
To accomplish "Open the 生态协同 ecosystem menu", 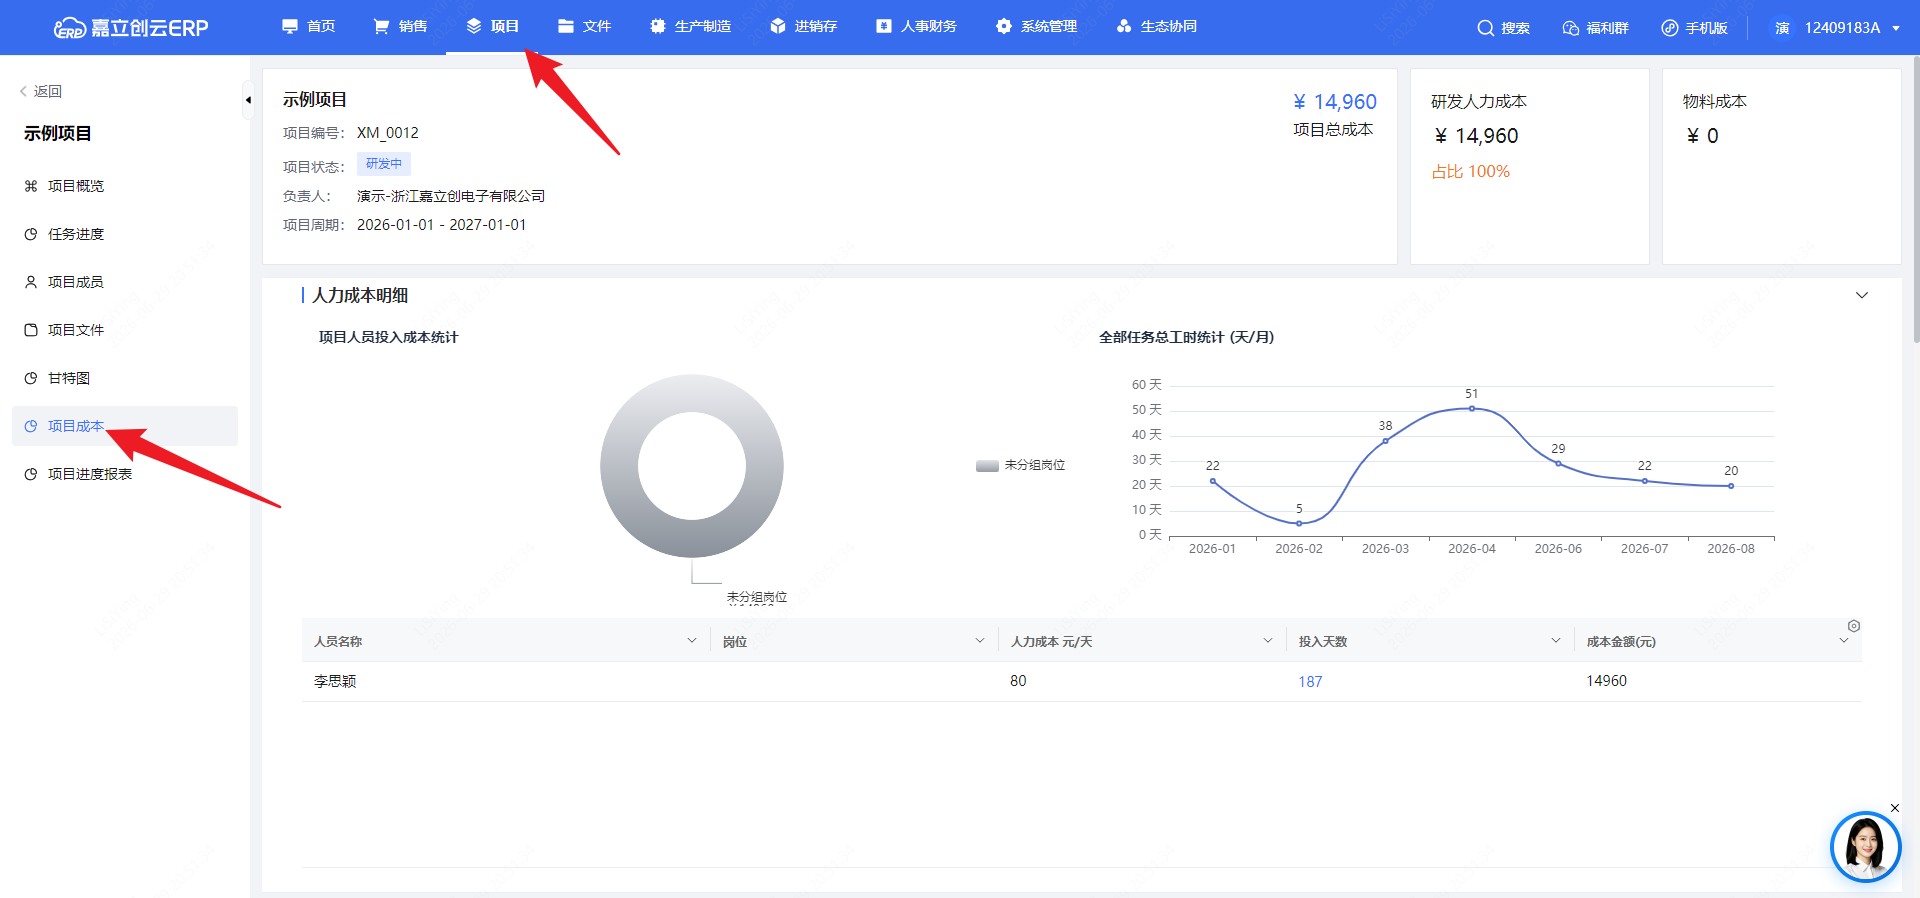I will 1157,26.
